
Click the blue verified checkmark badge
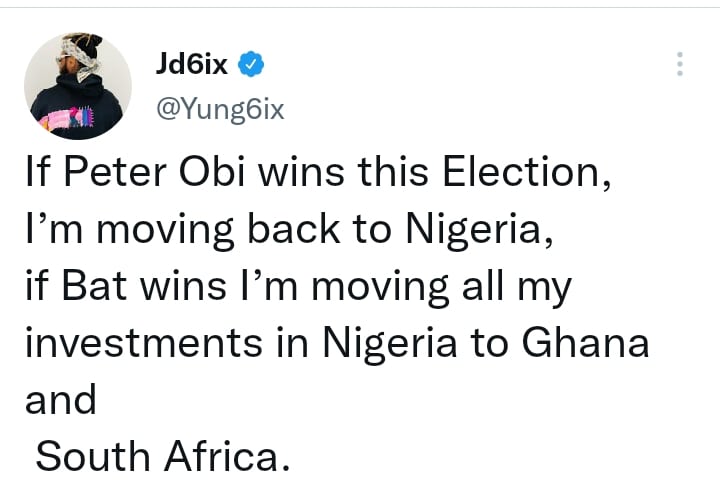coord(254,66)
